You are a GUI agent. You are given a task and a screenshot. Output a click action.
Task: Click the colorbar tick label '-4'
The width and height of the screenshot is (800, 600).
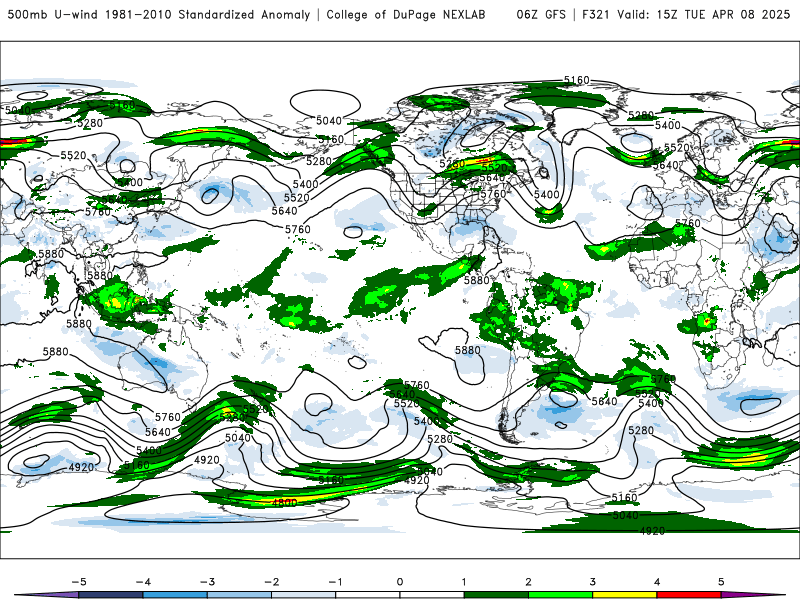(143, 582)
